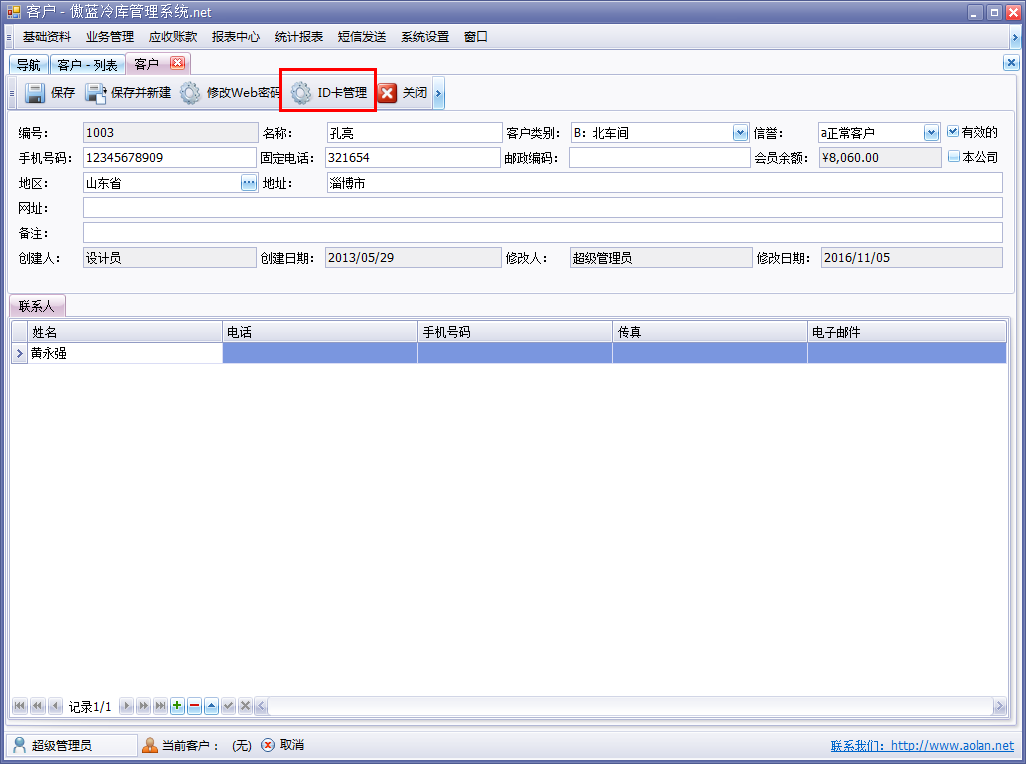
Task: Click the red 关闭 icon in toolbar
Action: point(388,94)
